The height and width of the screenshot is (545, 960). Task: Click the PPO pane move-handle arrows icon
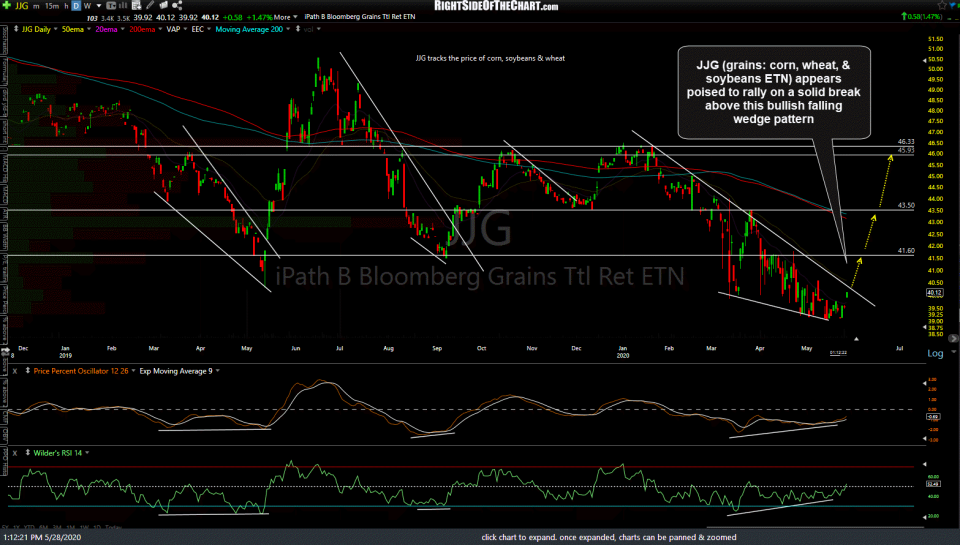[x=28, y=371]
